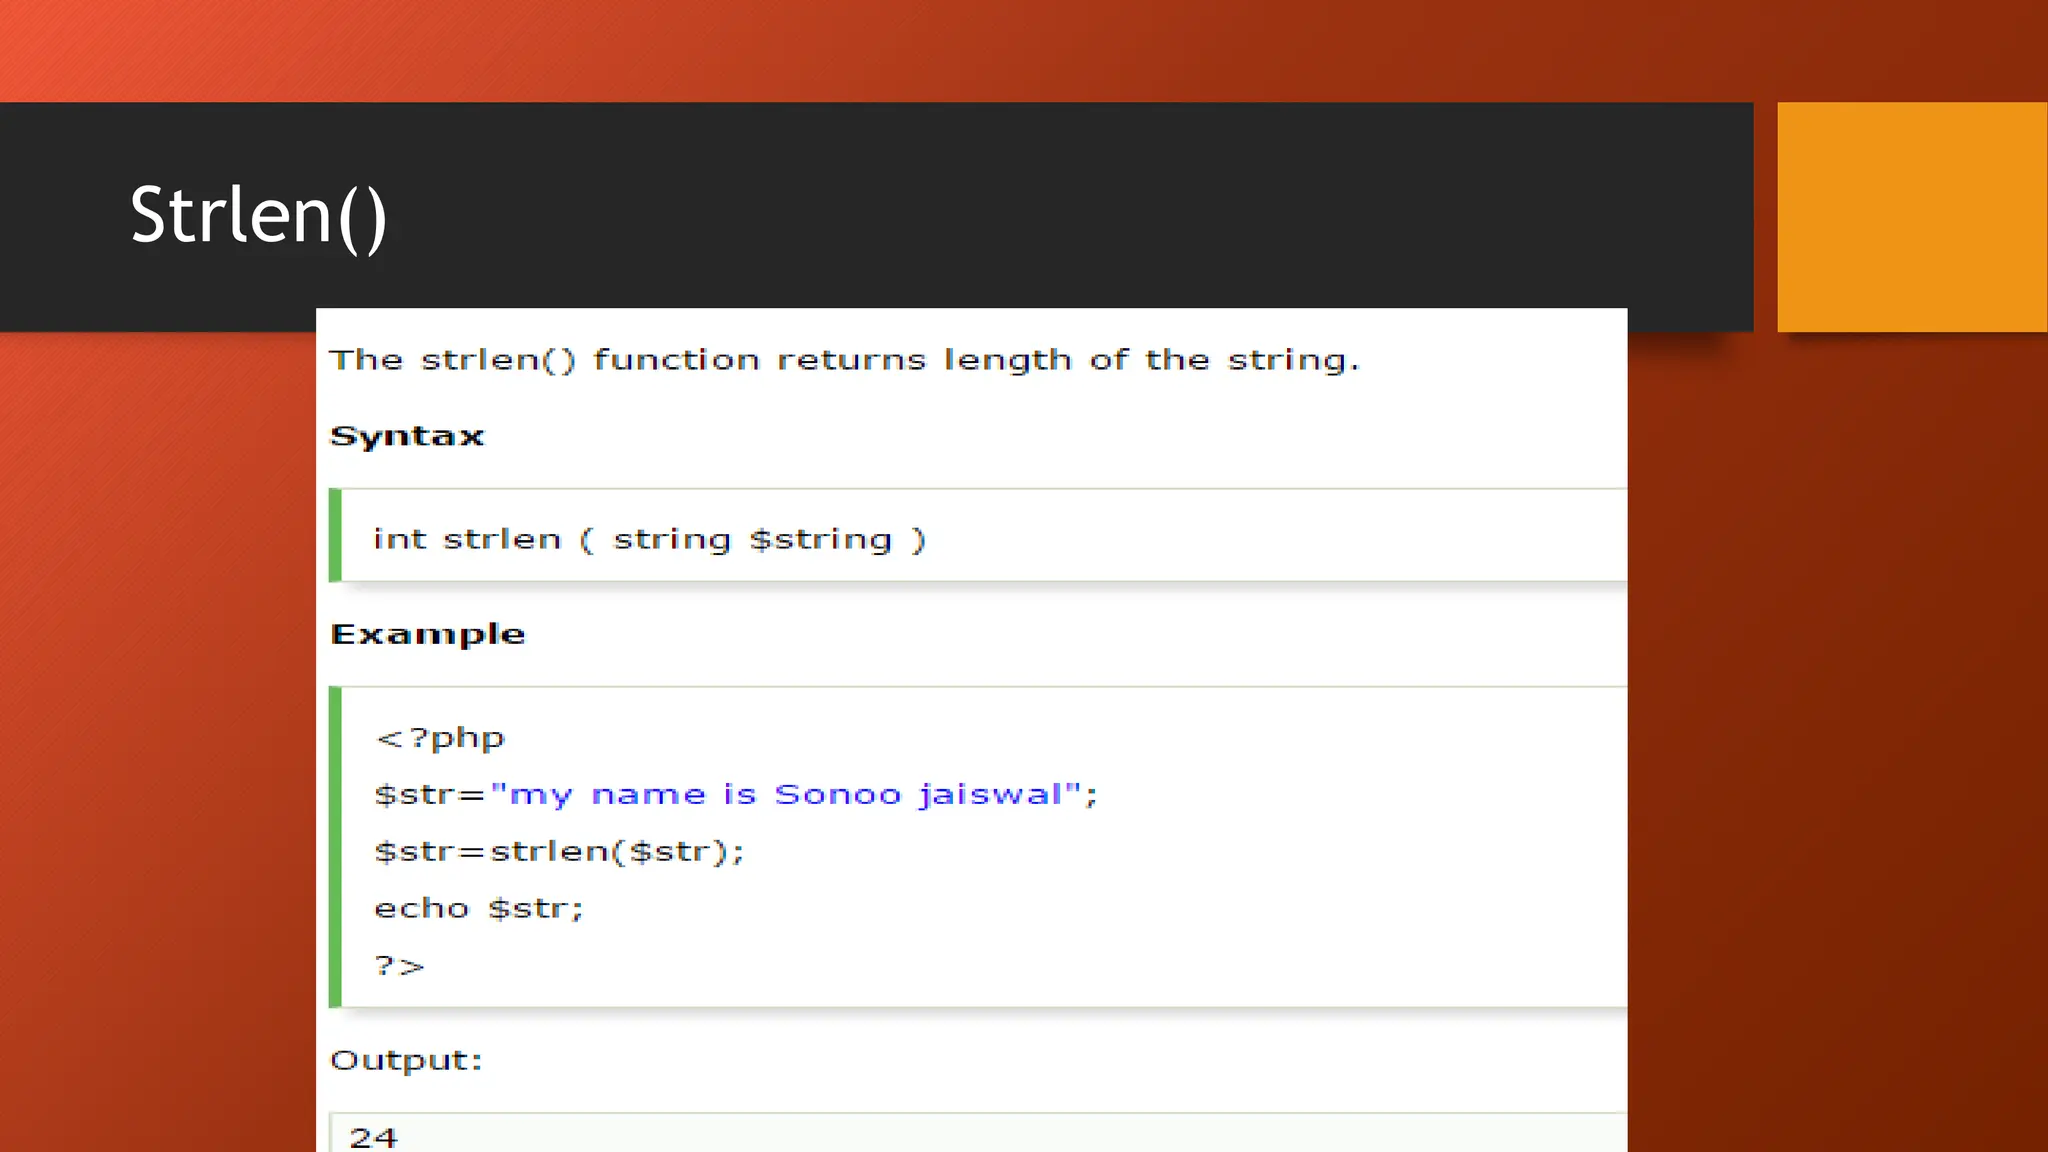The image size is (2048, 1152).
Task: Select the orange square shape
Action: pos(1911,217)
